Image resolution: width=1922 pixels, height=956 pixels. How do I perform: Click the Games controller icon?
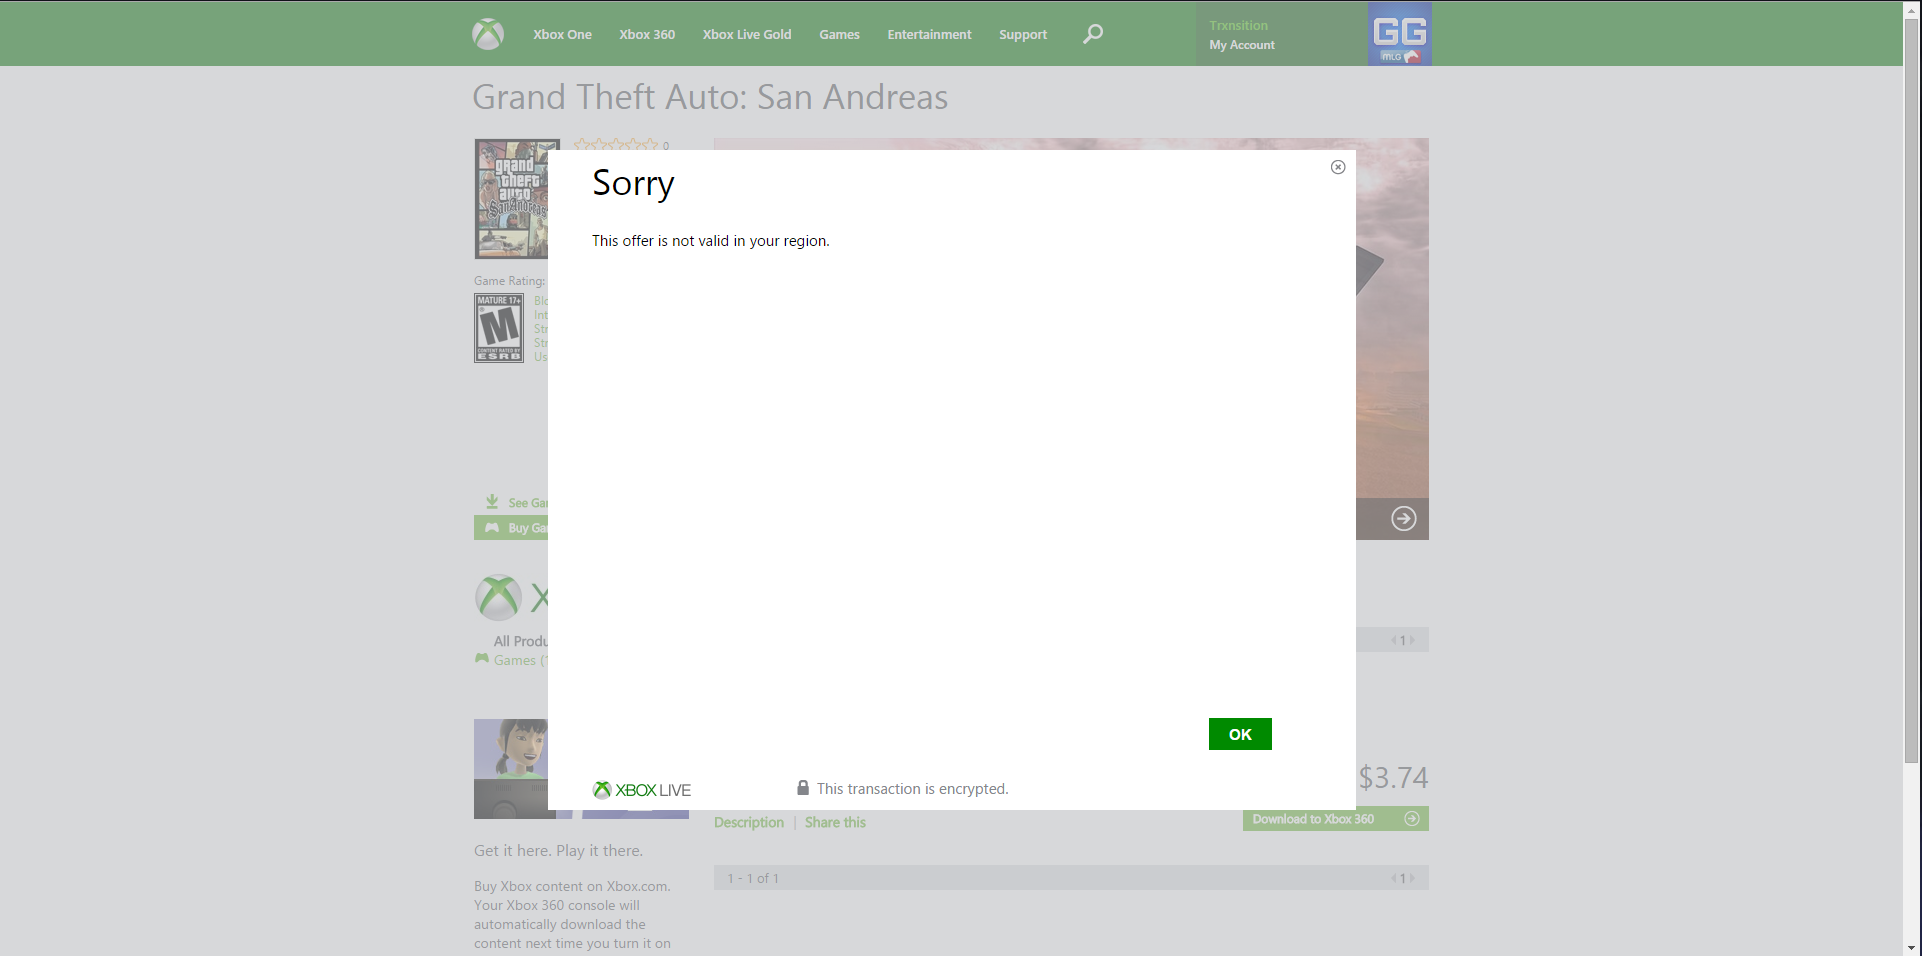coord(482,659)
